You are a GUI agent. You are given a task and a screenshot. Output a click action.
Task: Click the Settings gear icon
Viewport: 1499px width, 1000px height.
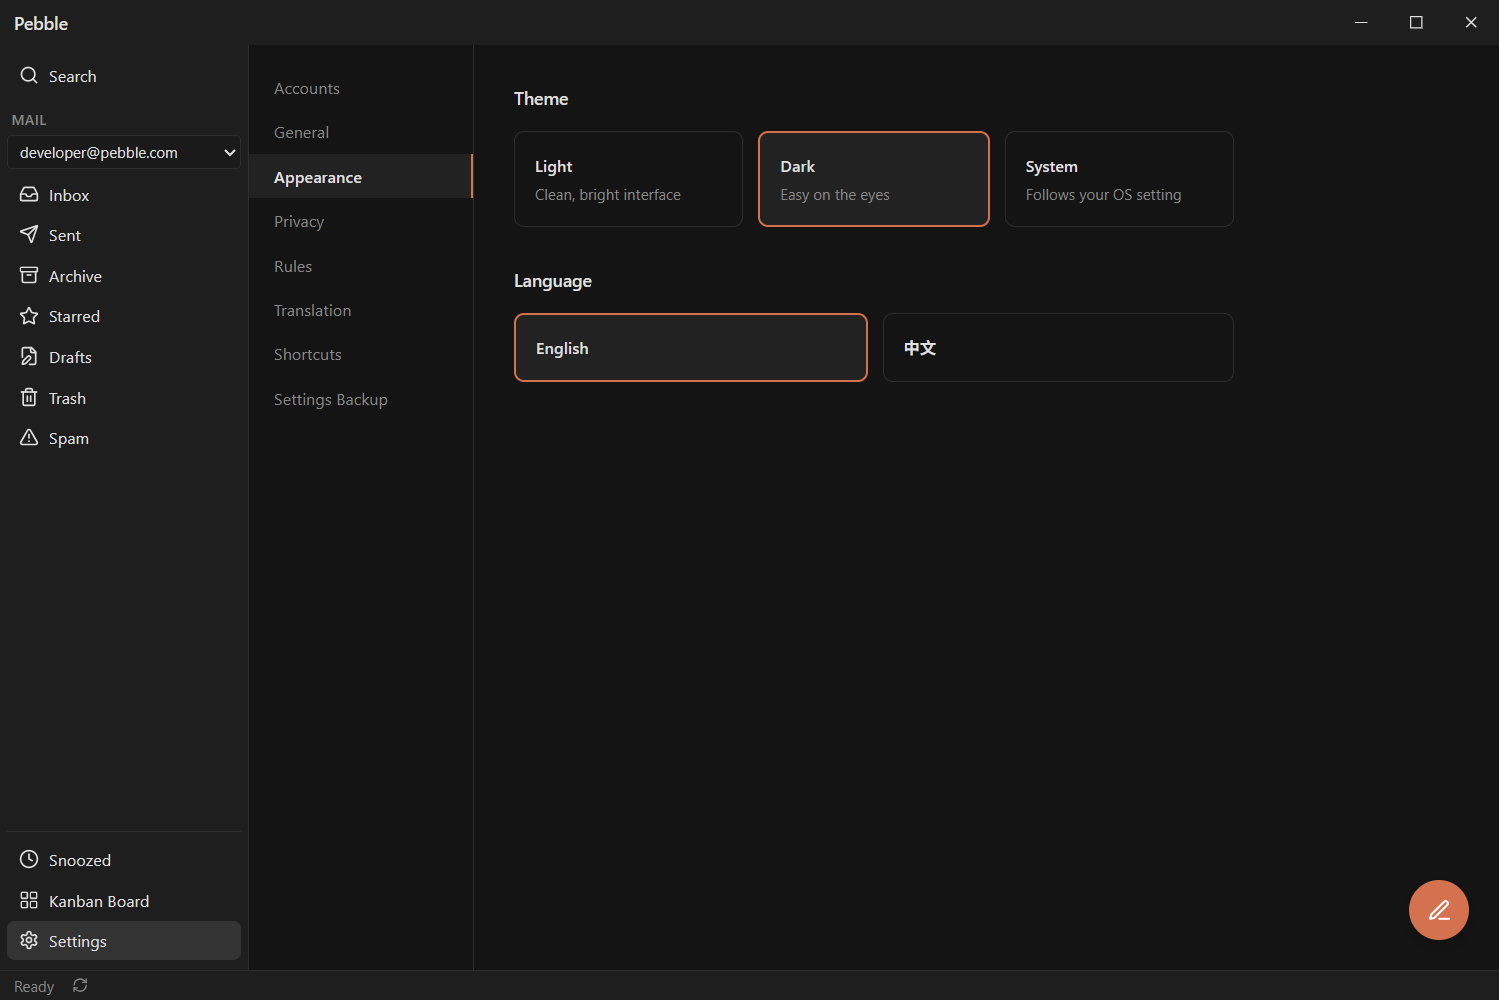29,940
